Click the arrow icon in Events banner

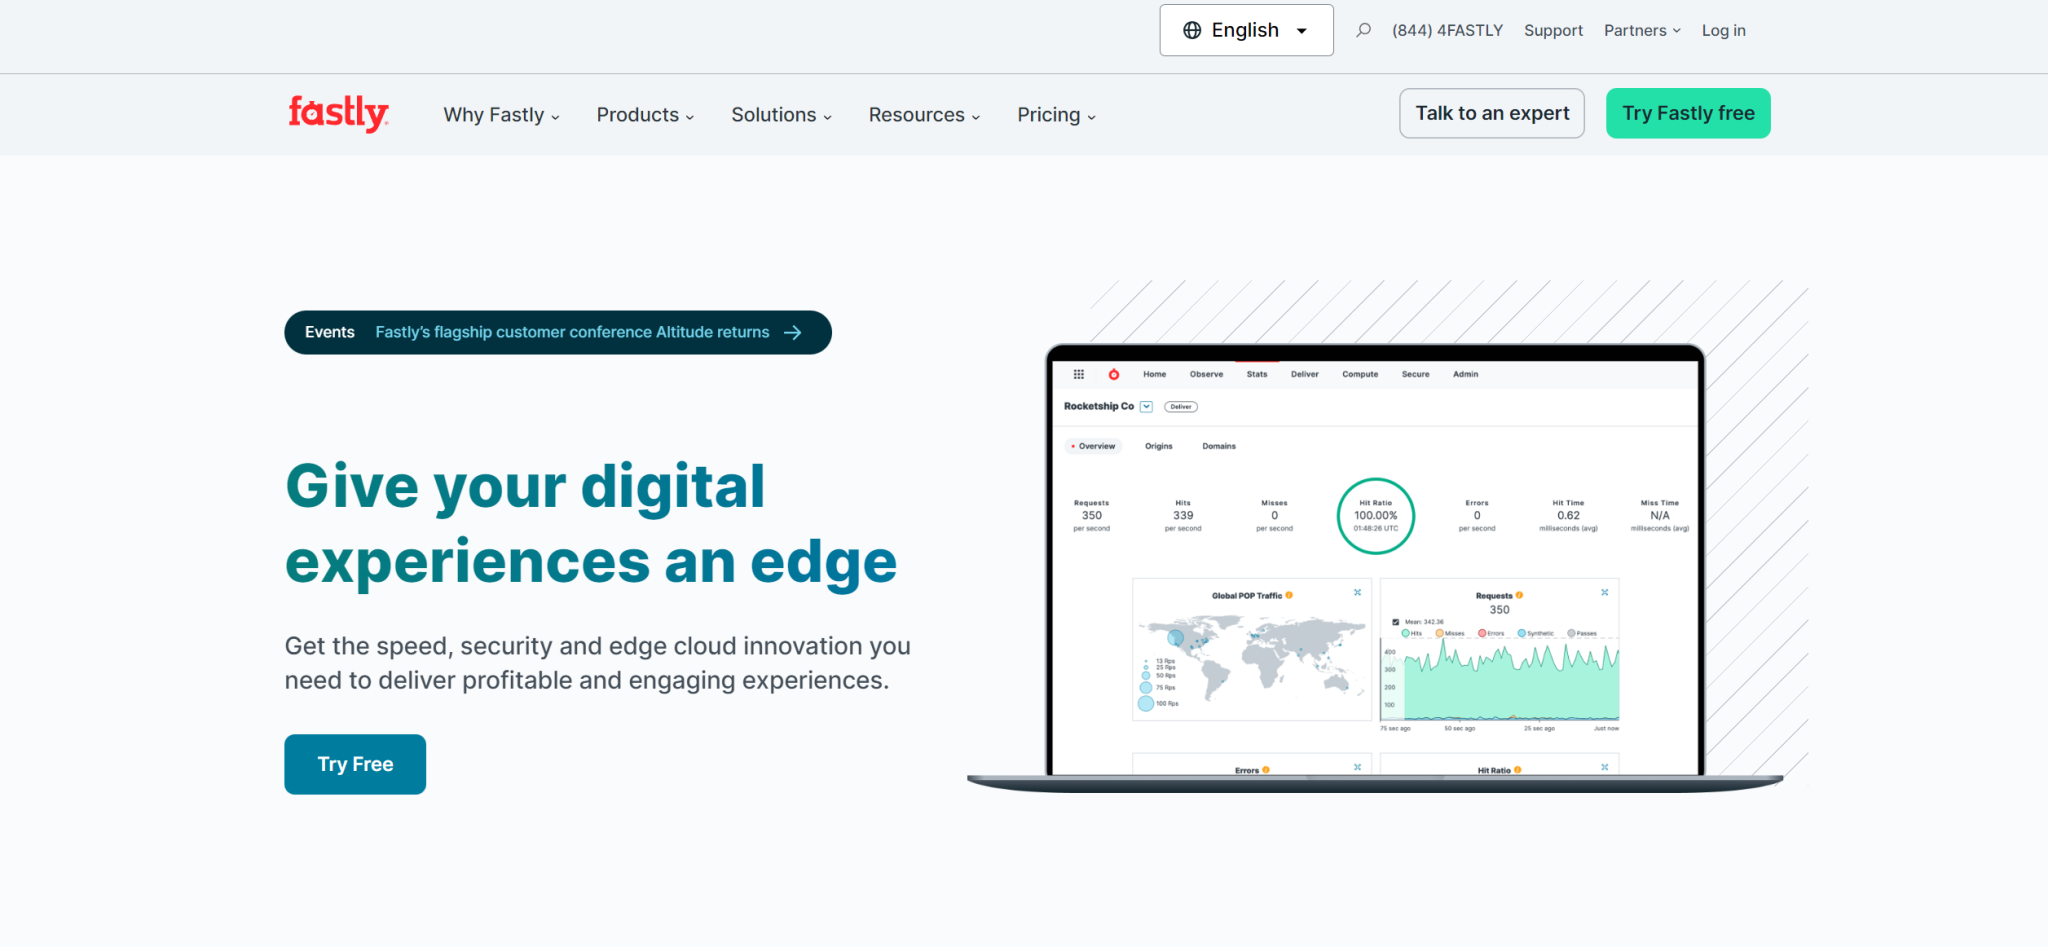793,333
